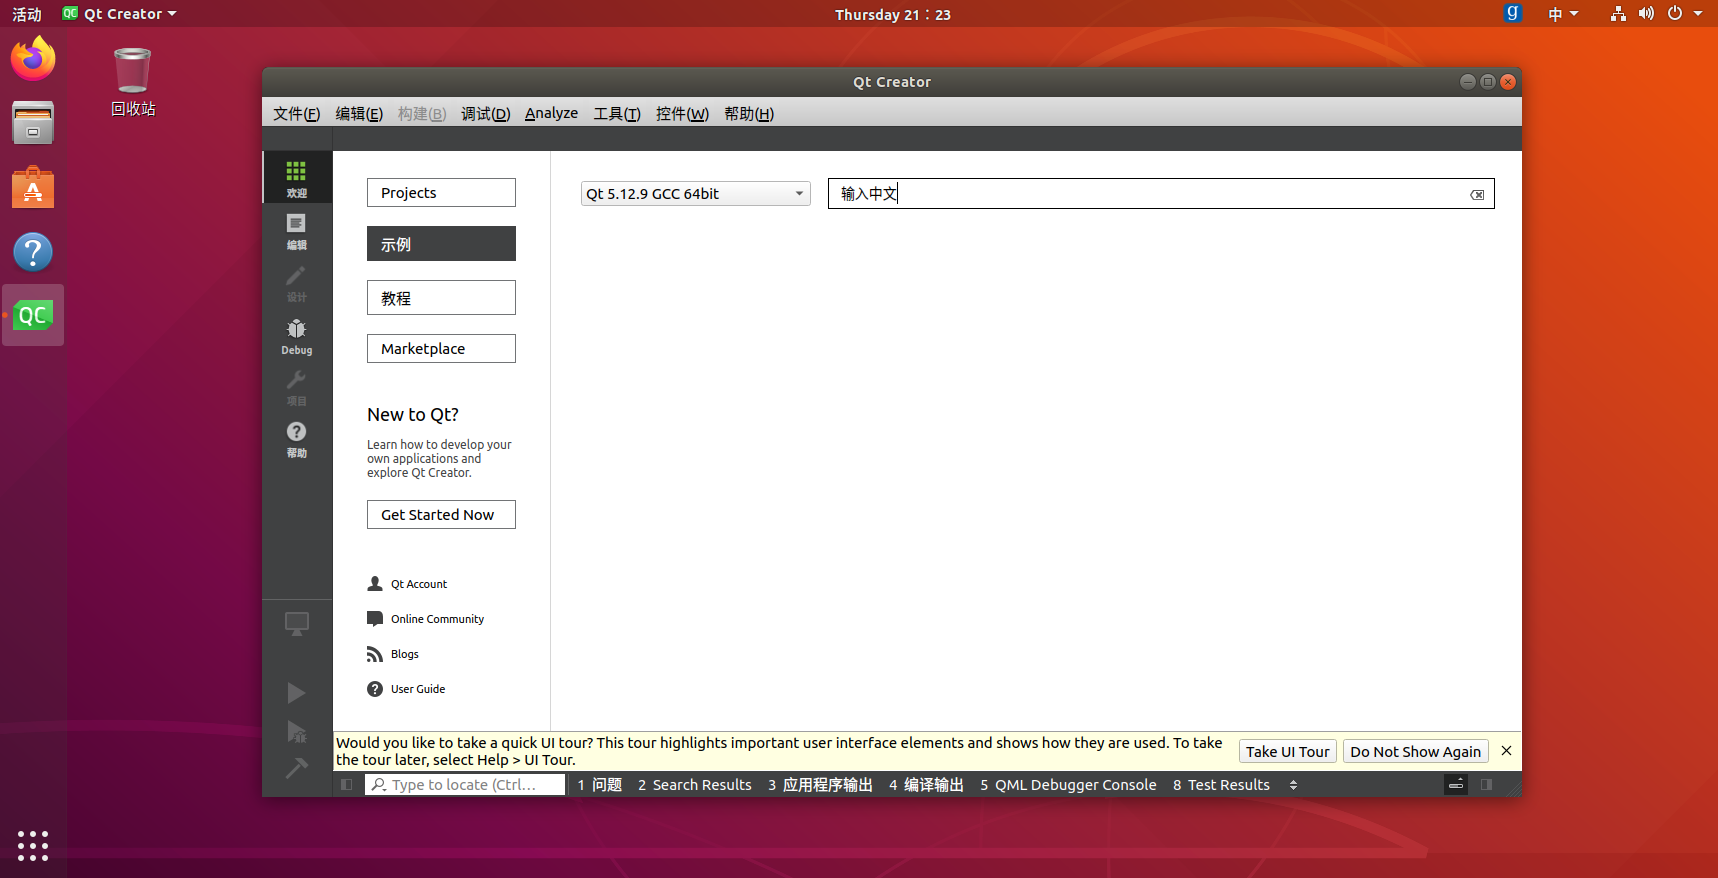Open the 应用程序输出 pane
Viewport: 1718px width, 878px height.
click(x=820, y=785)
